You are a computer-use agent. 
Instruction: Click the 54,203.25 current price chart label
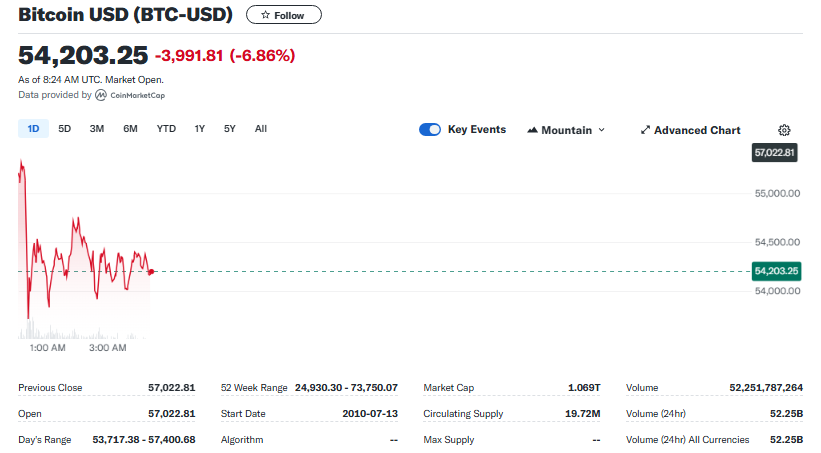(776, 271)
